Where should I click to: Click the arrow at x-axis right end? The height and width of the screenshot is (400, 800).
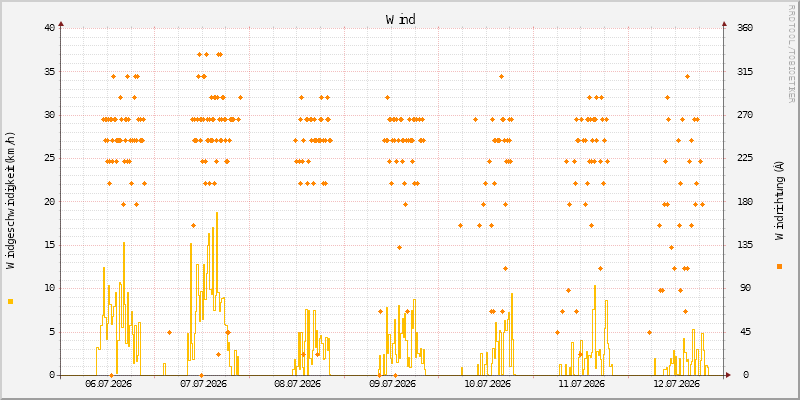pos(729,375)
